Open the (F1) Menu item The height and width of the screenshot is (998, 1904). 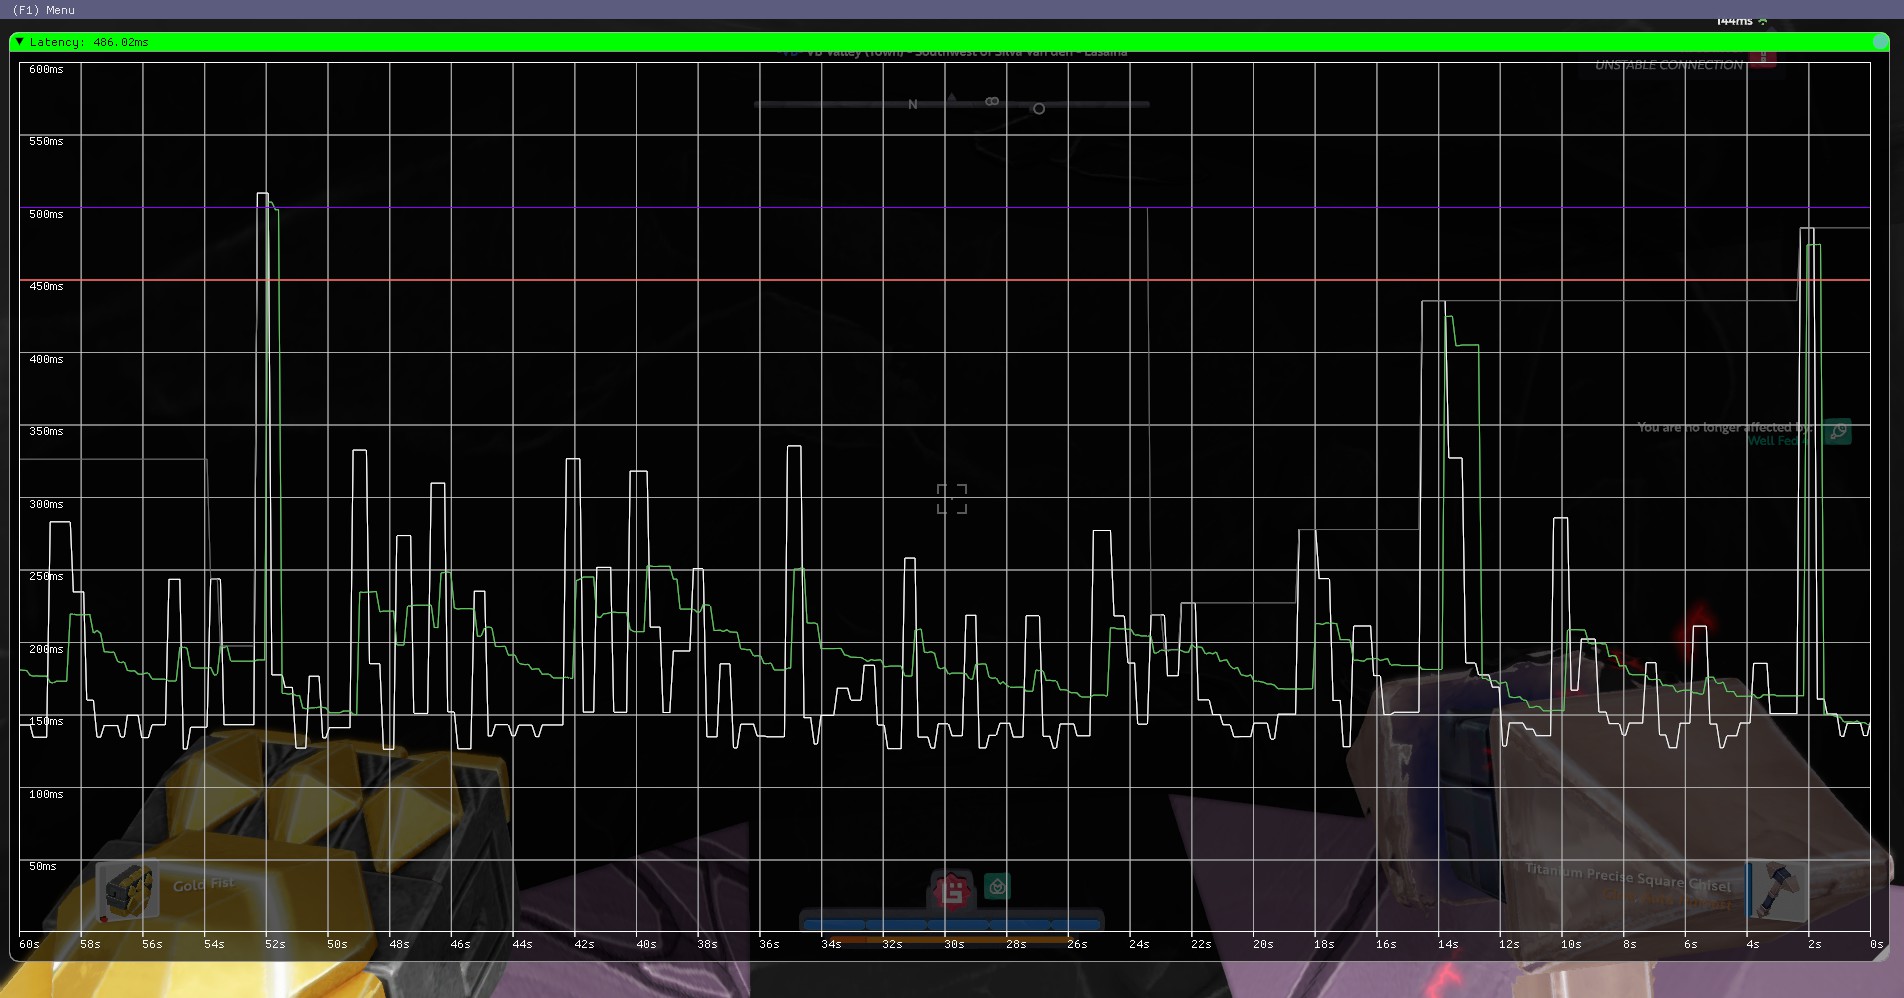43,10
